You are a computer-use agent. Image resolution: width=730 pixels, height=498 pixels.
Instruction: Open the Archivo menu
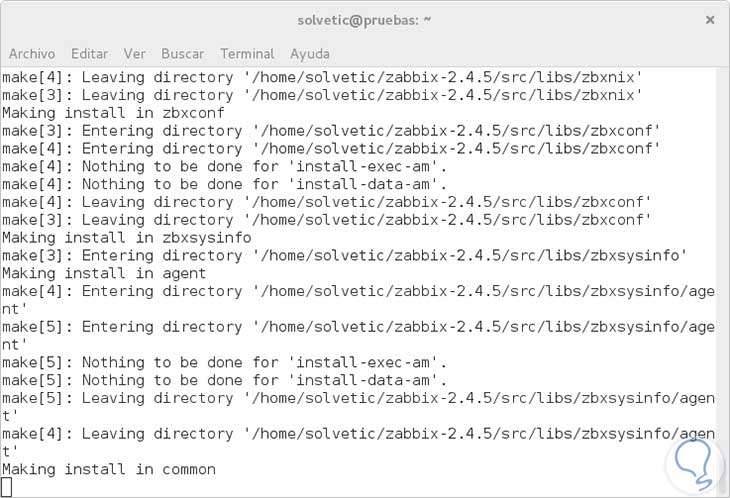[x=32, y=53]
